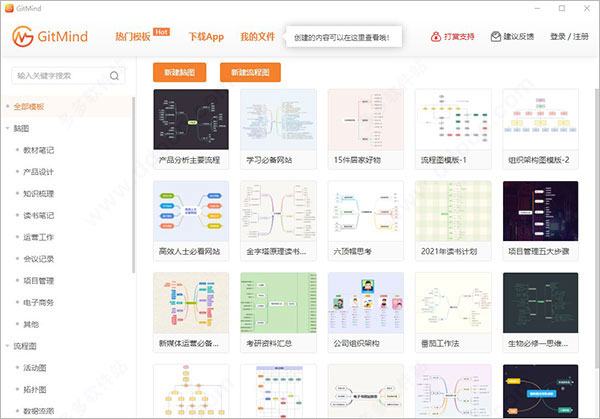The width and height of the screenshot is (600, 419).
Task: Select 项目管理 category in sidebar
Action: tap(42, 279)
